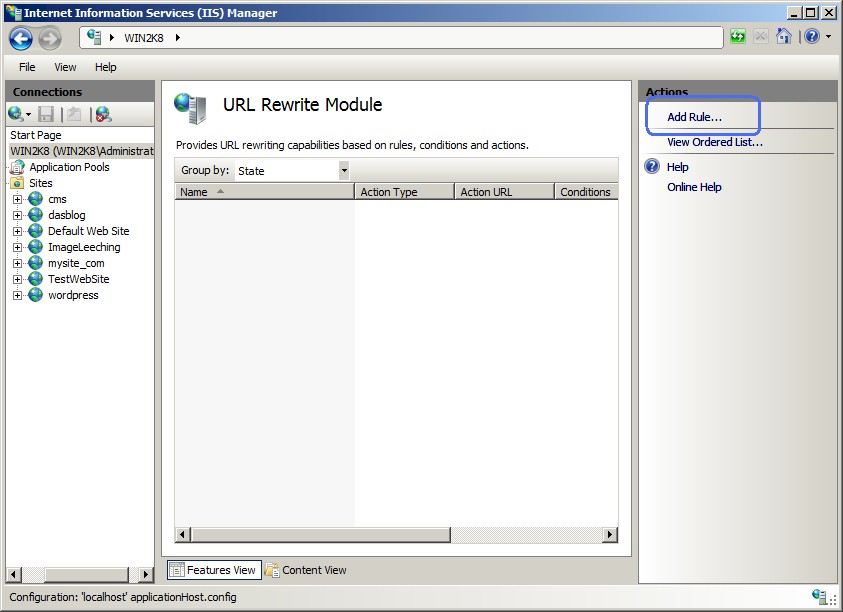
Task: Click arrow after WIN2K8 in address bar
Action: [177, 37]
